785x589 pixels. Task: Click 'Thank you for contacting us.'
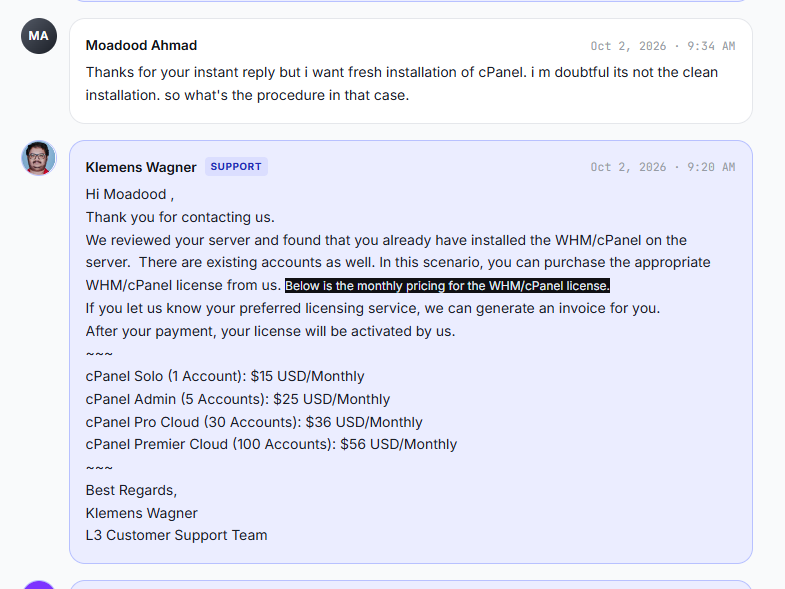coord(180,217)
